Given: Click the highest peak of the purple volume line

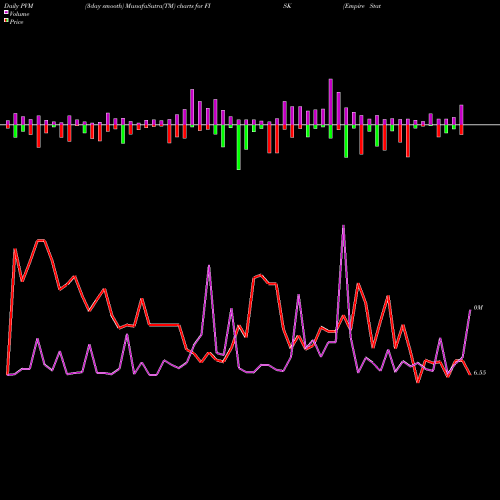Looking at the screenshot, I should pos(343,227).
